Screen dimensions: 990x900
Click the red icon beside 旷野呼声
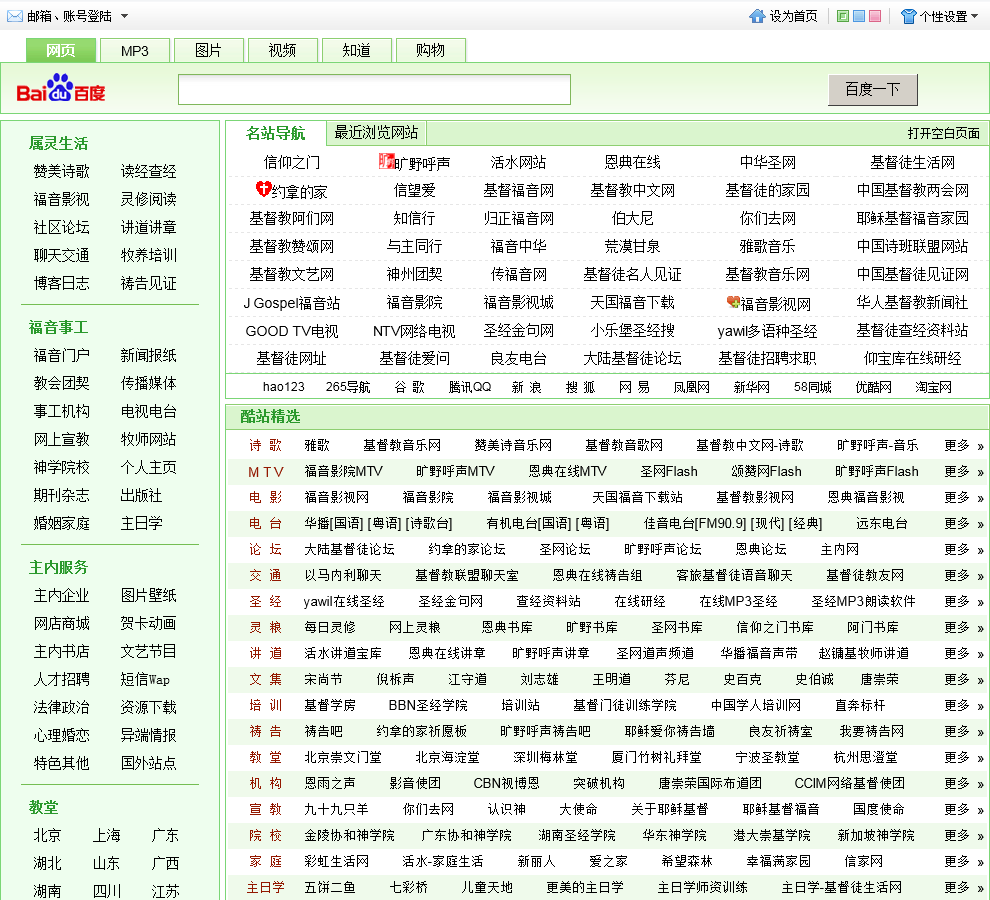(386, 161)
